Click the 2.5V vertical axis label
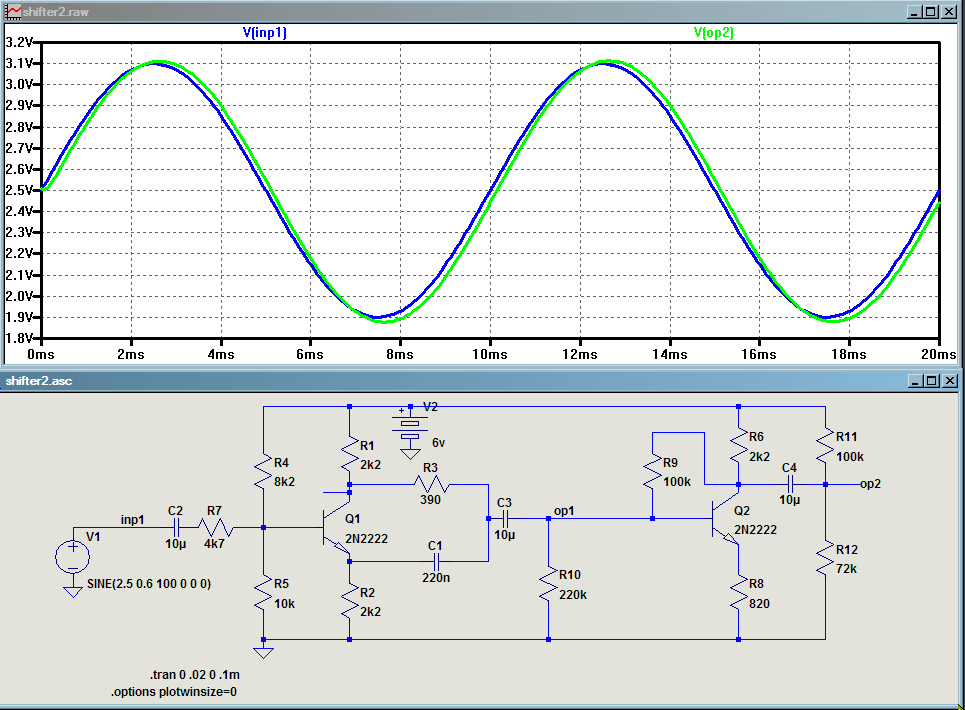This screenshot has width=965, height=710. click(18, 190)
